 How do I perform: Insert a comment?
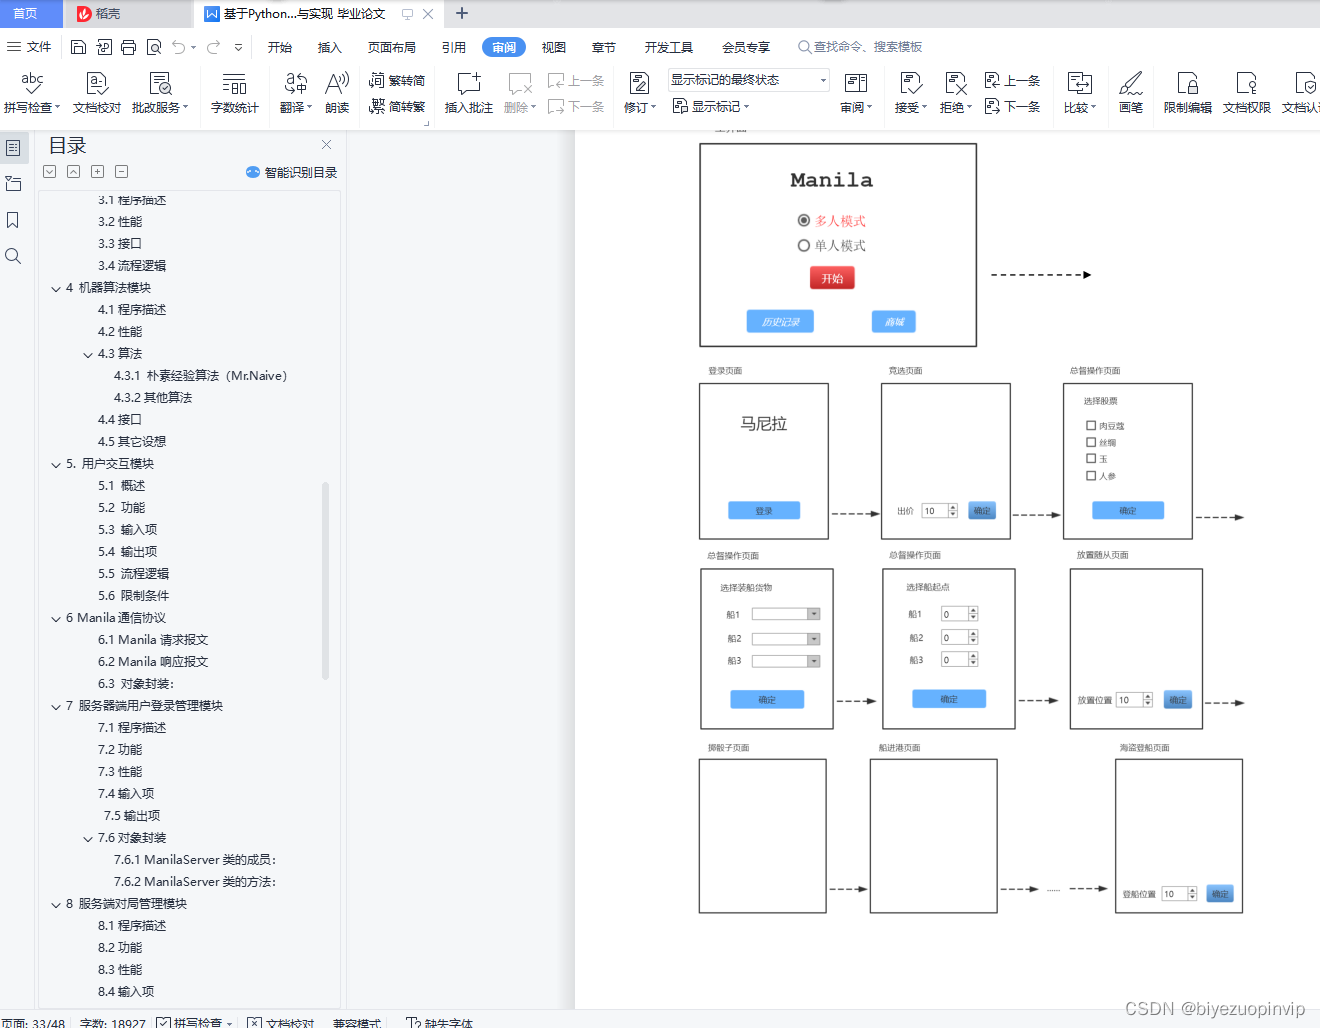point(469,92)
